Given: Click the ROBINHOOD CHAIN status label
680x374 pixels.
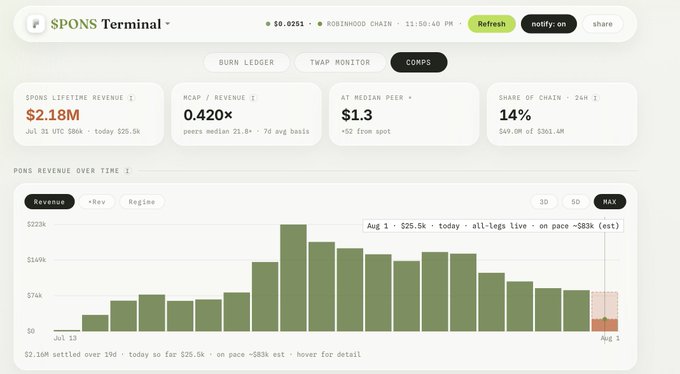Looking at the screenshot, I should coord(359,24).
